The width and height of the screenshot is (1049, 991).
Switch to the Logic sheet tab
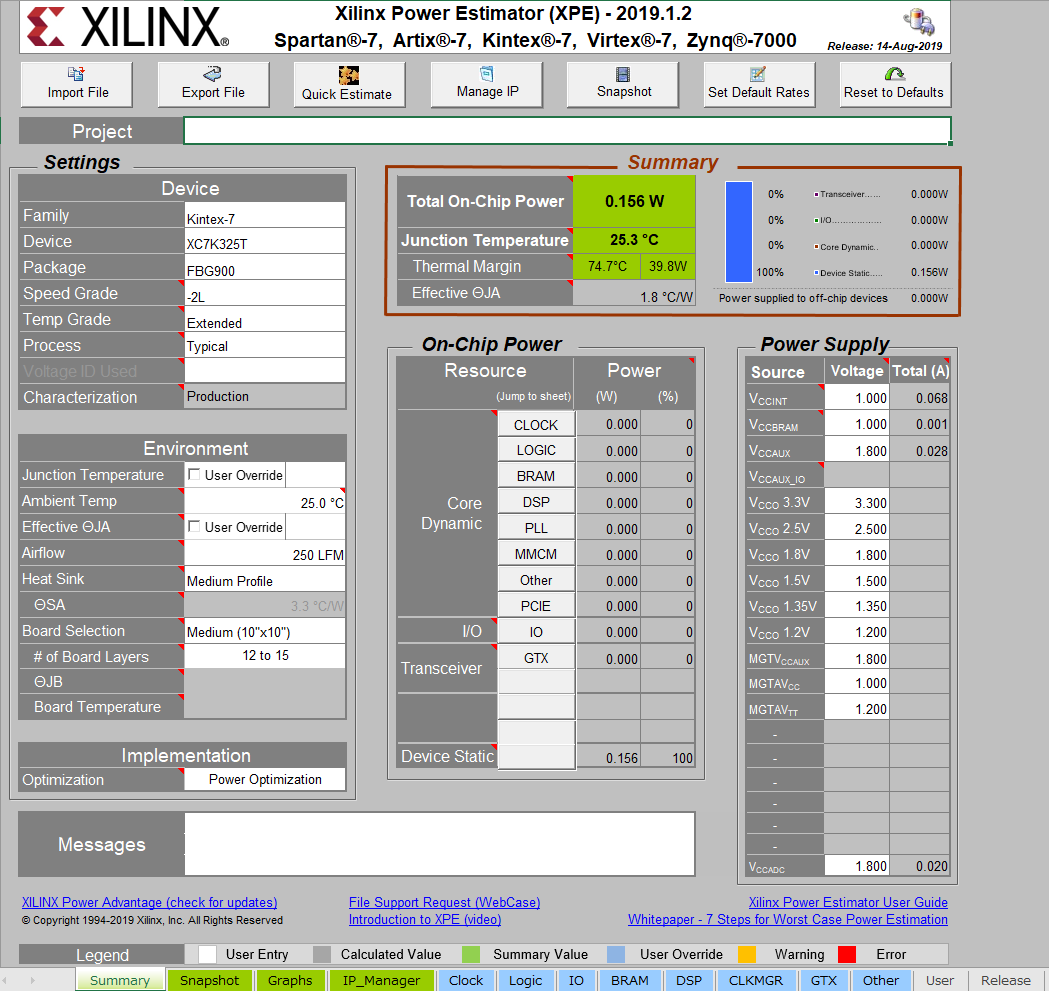click(525, 980)
